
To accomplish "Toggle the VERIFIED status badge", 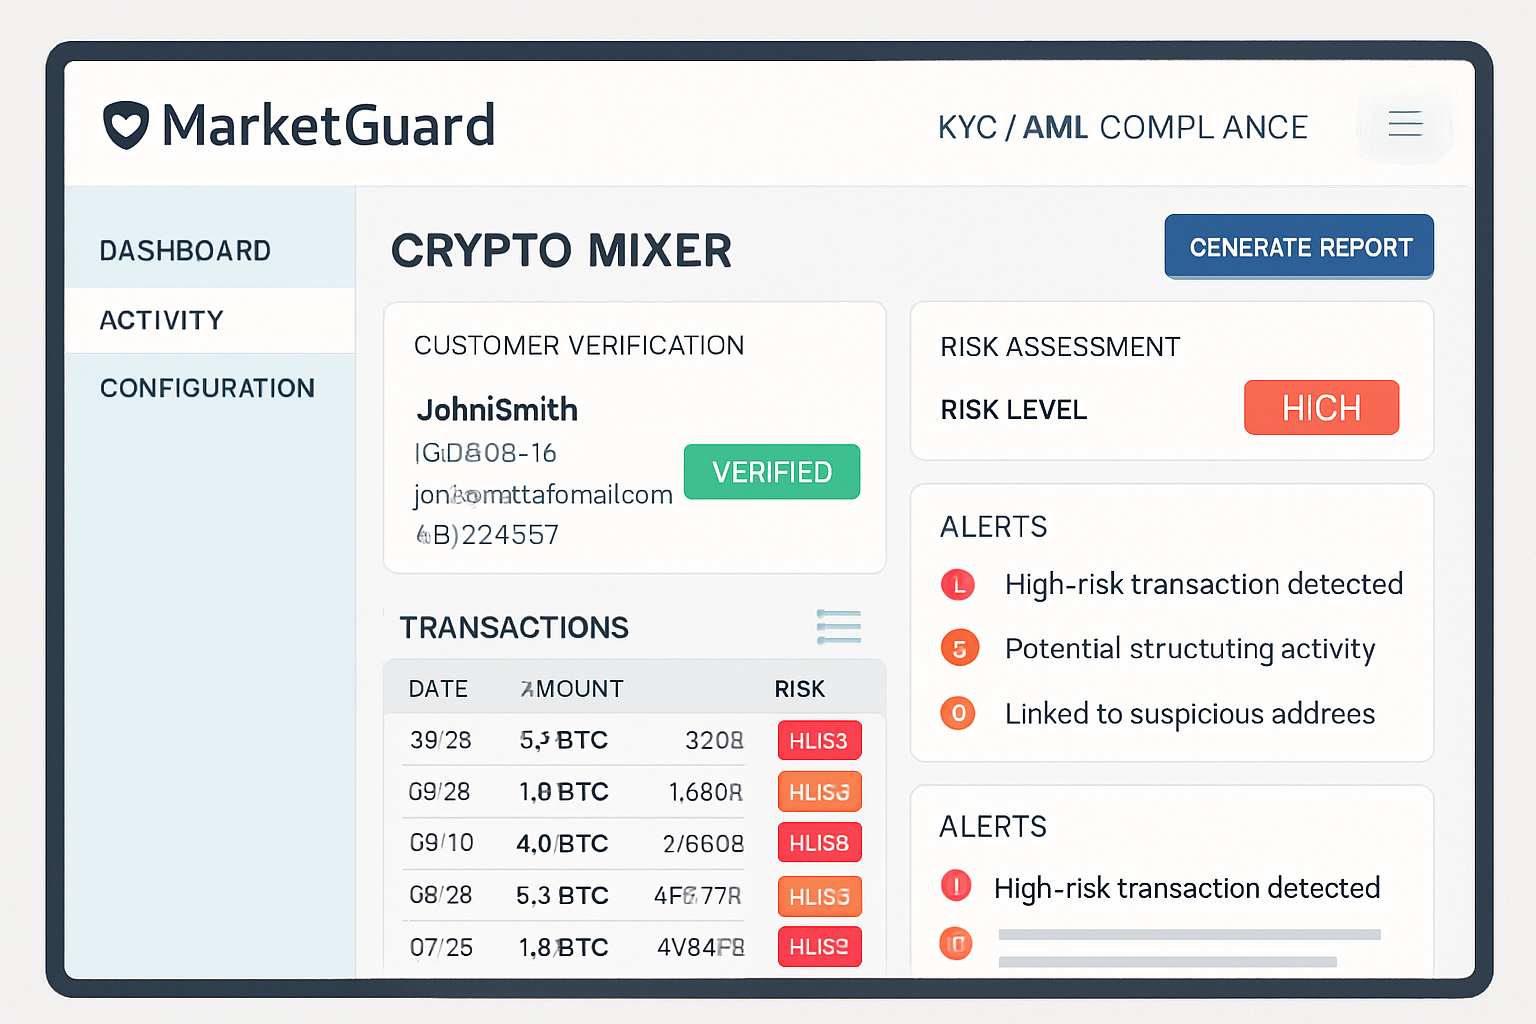I will (771, 471).
